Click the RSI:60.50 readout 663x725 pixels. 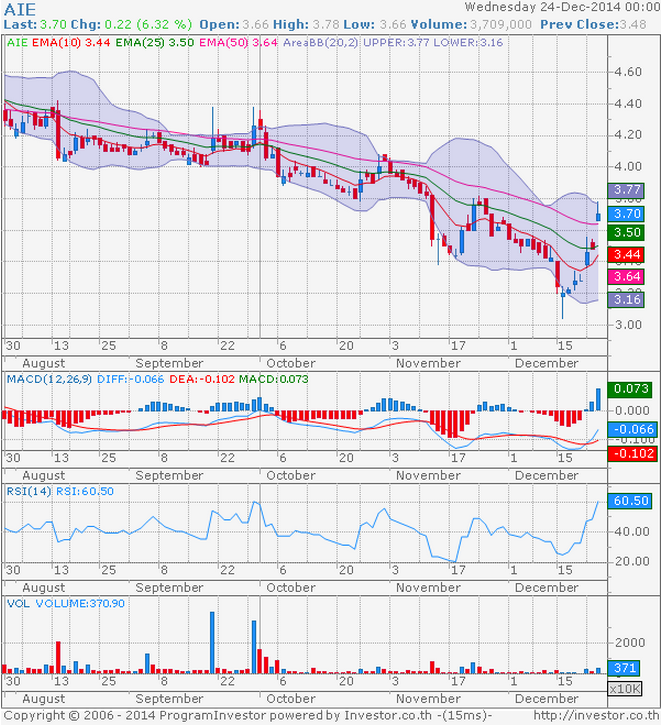(x=85, y=492)
